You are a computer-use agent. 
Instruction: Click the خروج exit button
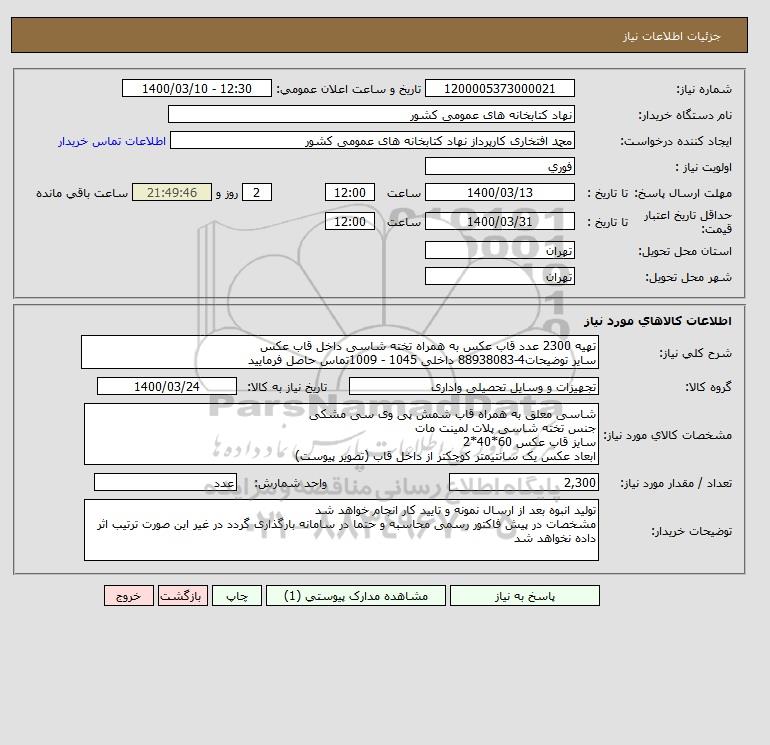[129, 596]
